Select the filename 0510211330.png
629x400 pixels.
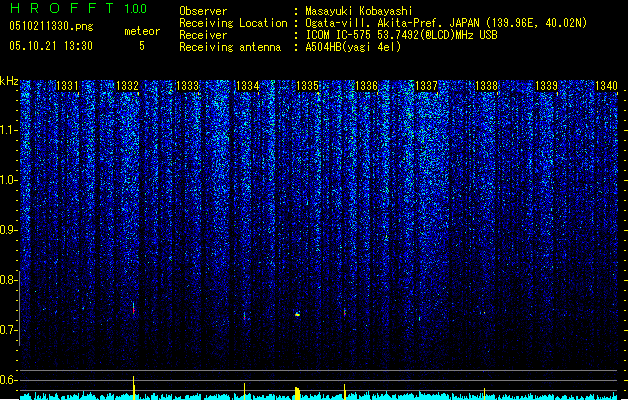click(x=51, y=27)
